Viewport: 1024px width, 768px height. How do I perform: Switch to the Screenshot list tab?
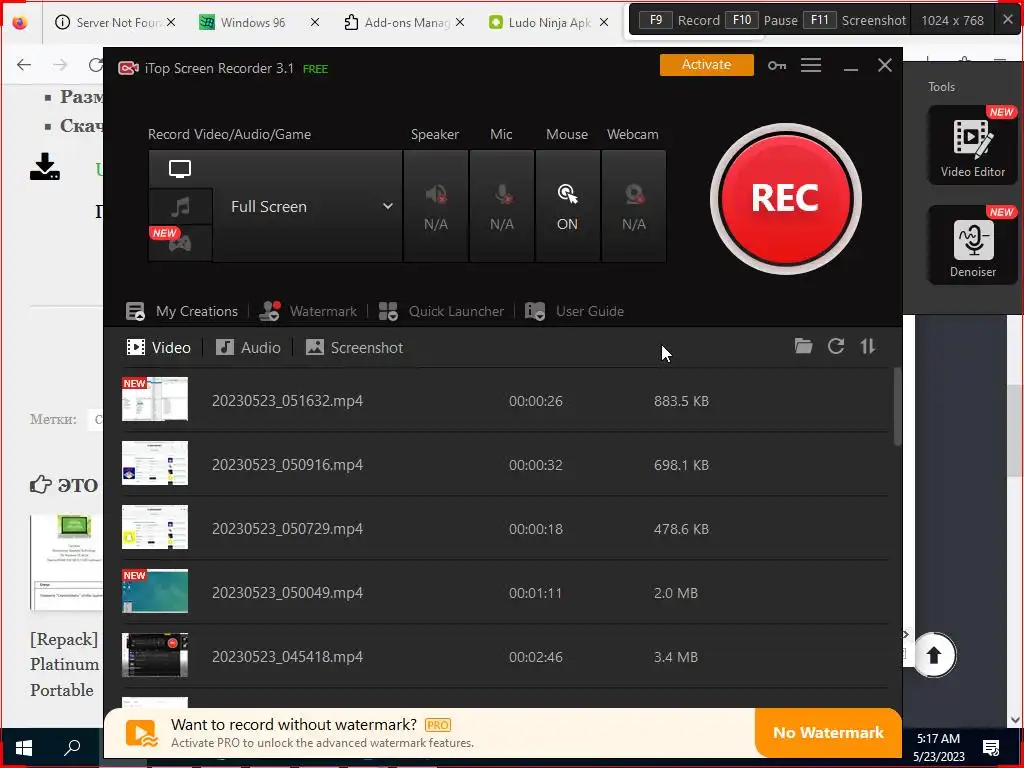[x=355, y=347]
